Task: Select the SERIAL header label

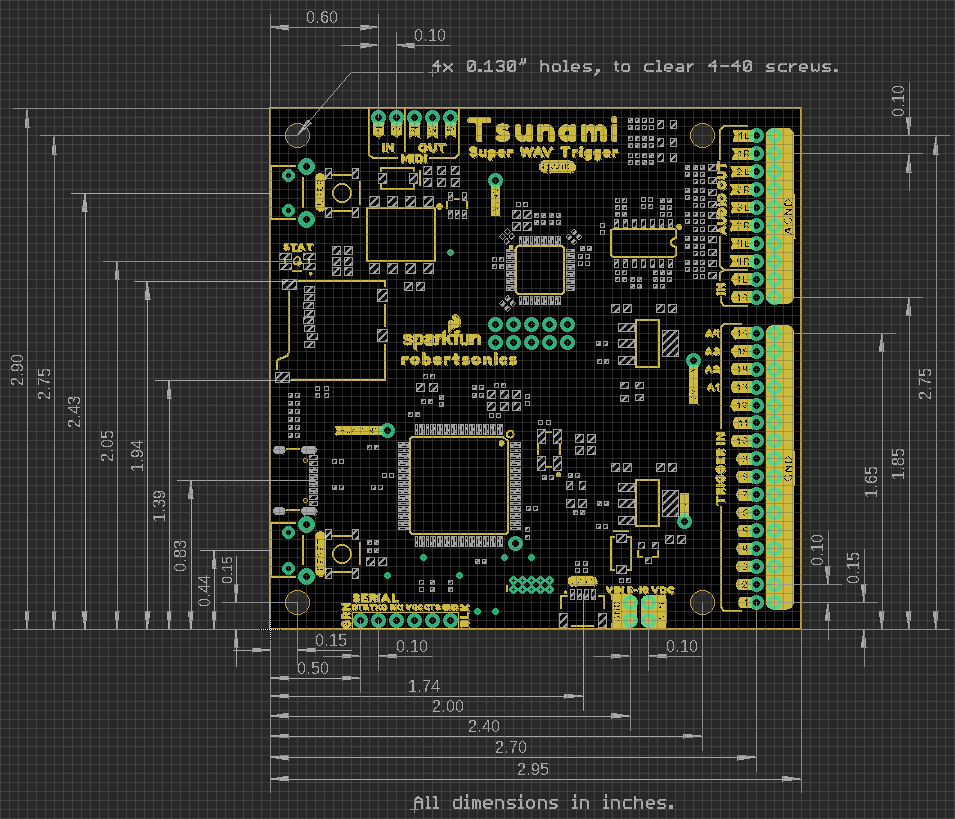Action: (x=375, y=598)
